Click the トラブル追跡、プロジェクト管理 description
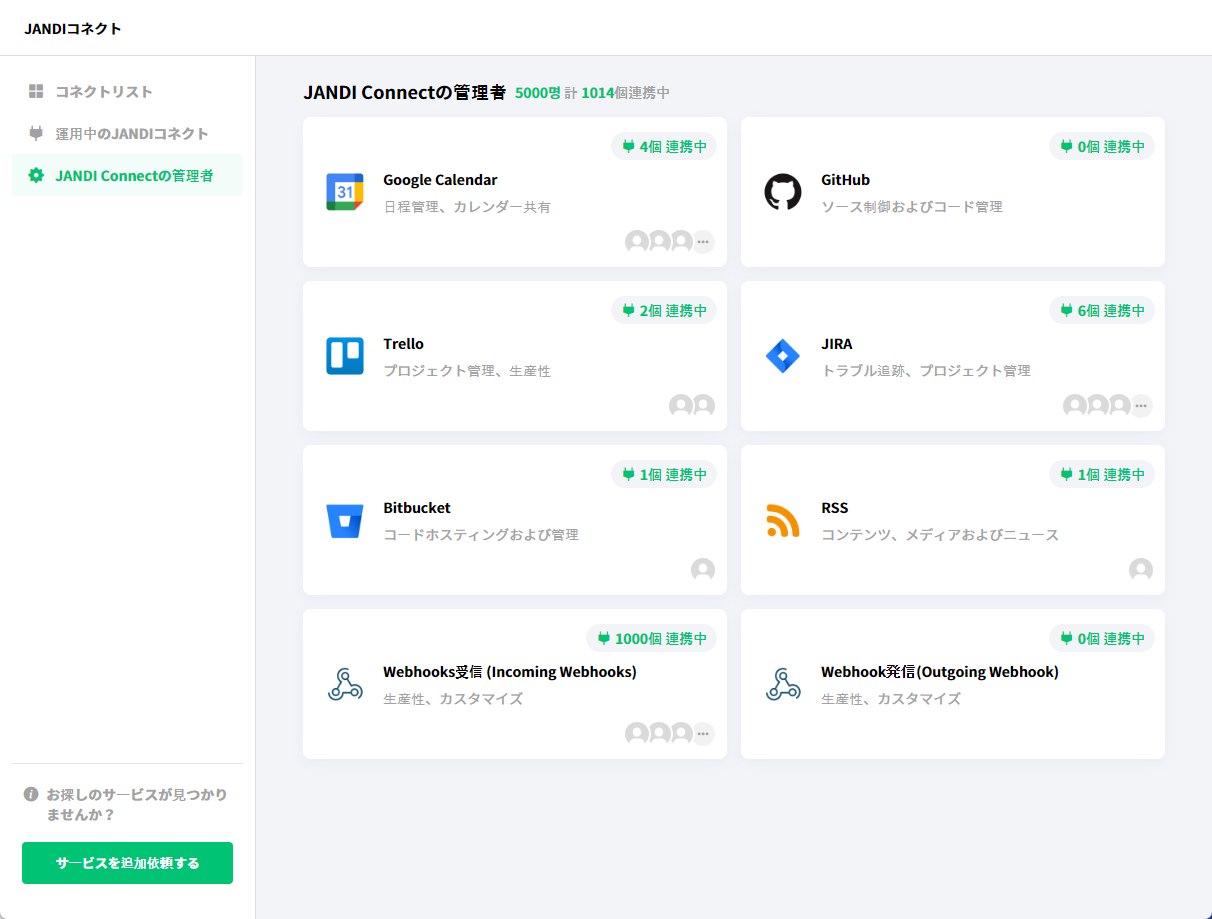Screen dimensions: 1212x919 [x=926, y=371]
